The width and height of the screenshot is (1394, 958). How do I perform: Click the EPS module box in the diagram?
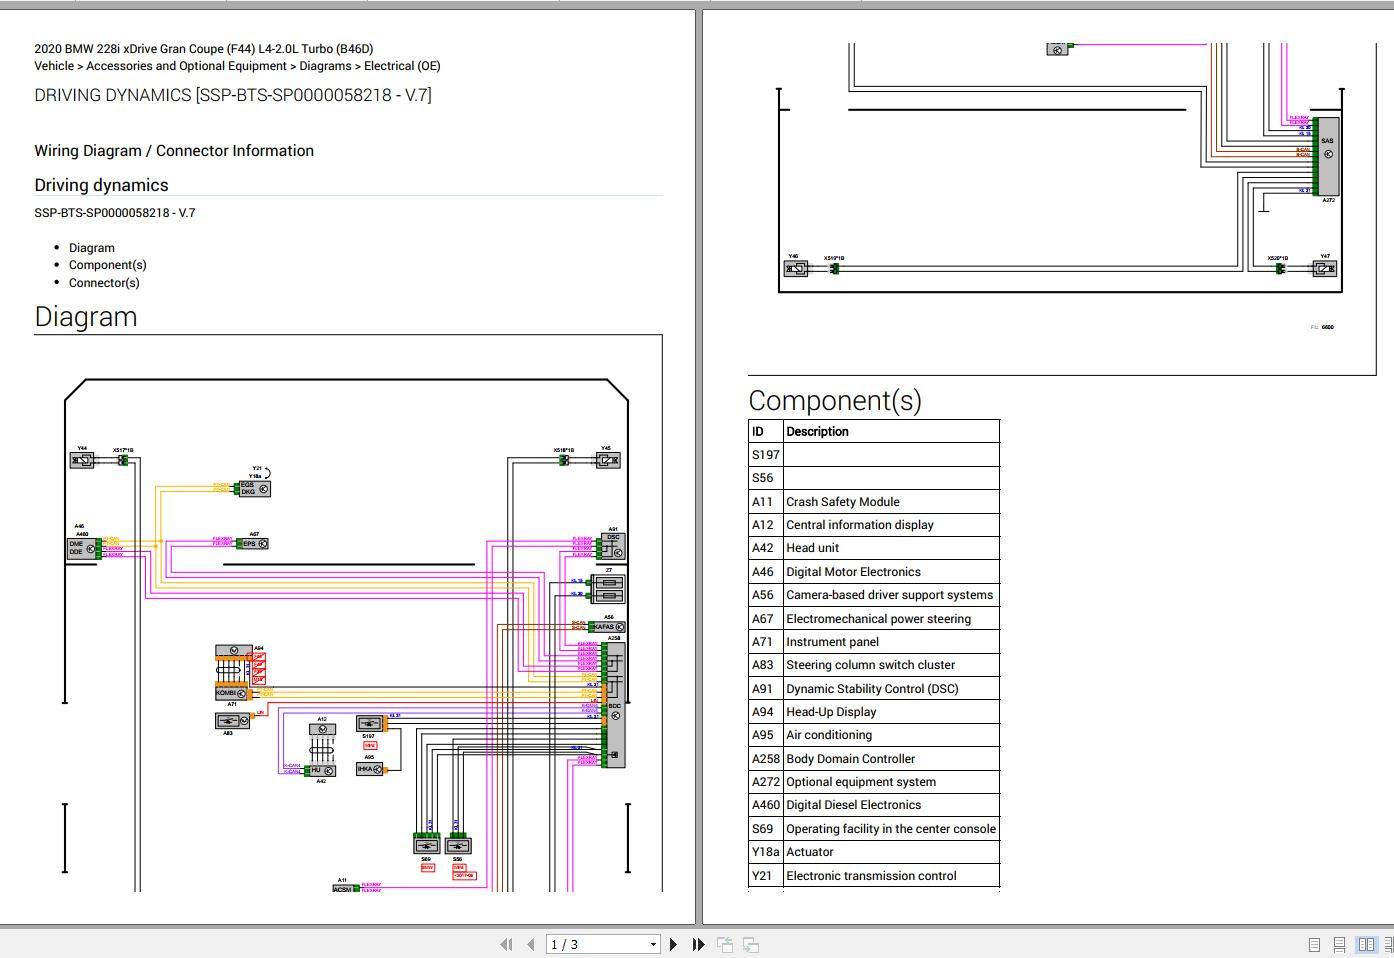point(254,544)
